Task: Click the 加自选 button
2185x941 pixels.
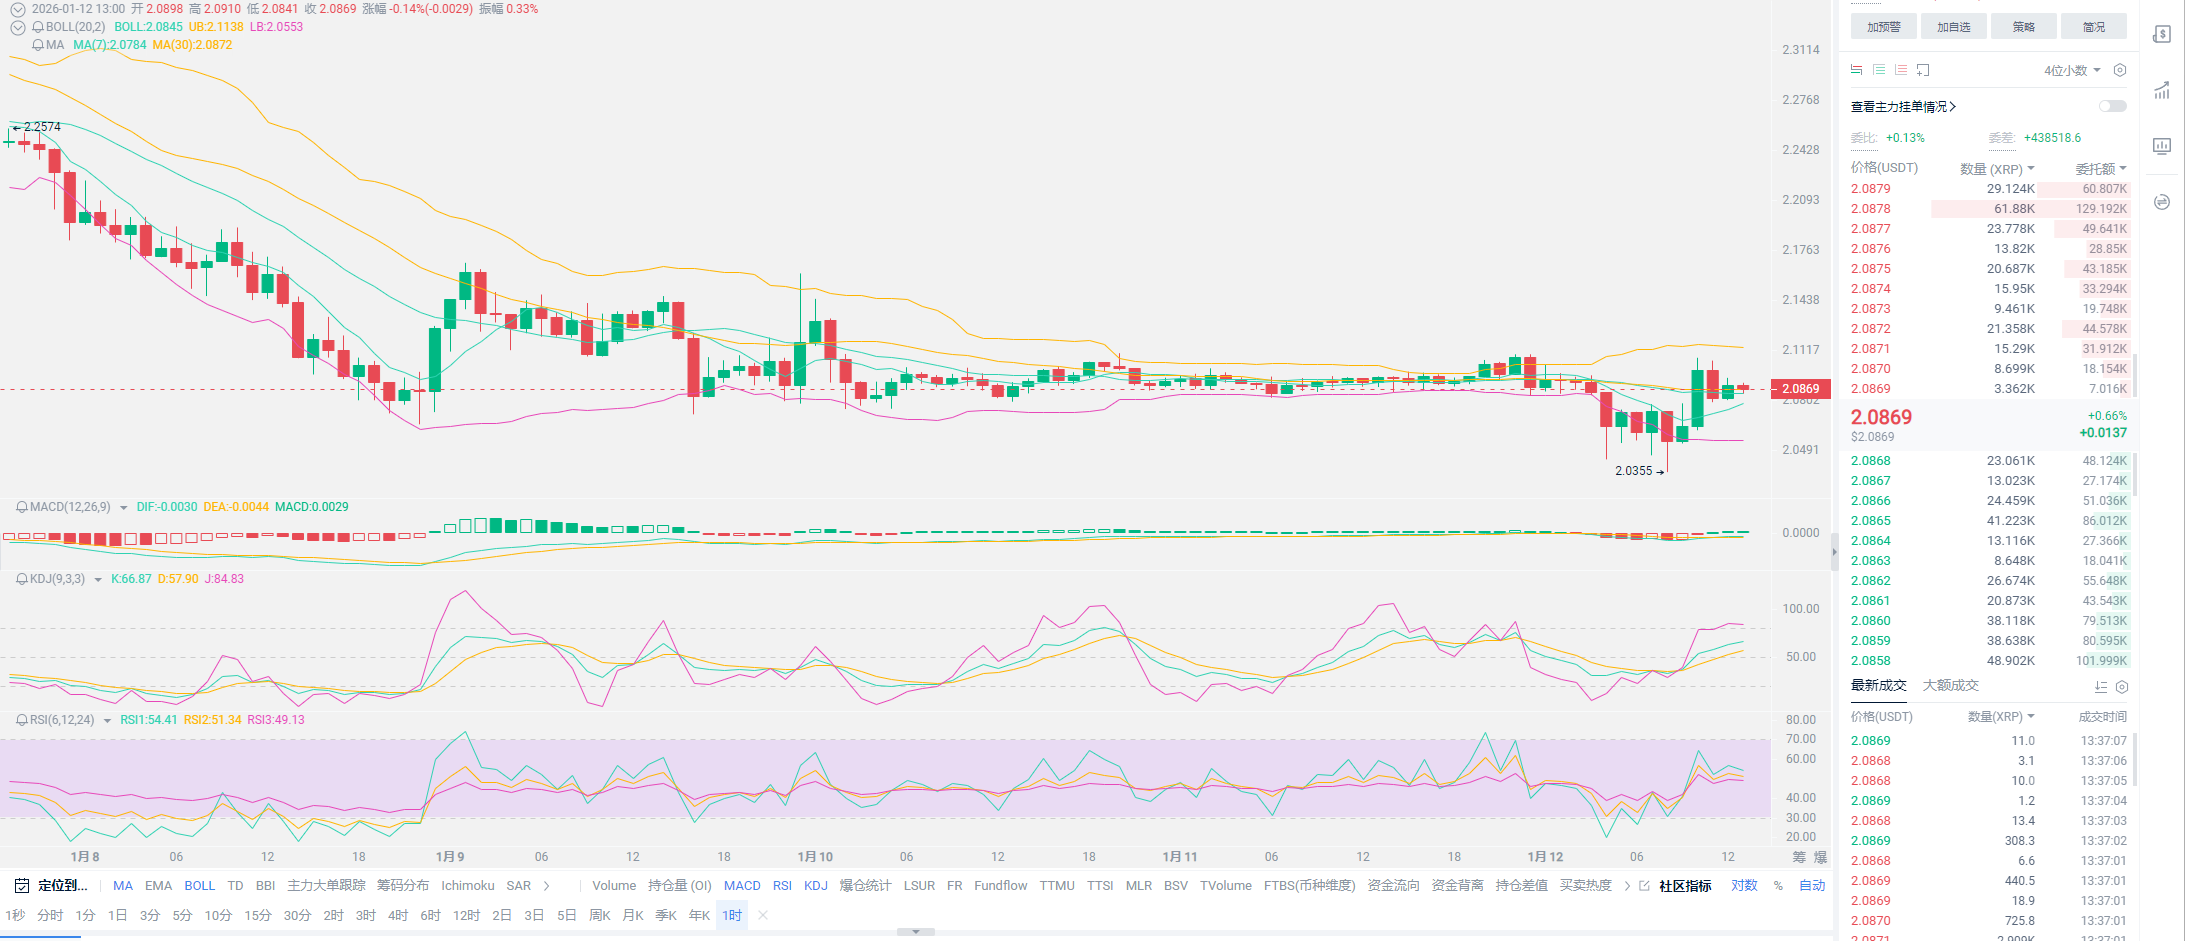Action: (1953, 27)
